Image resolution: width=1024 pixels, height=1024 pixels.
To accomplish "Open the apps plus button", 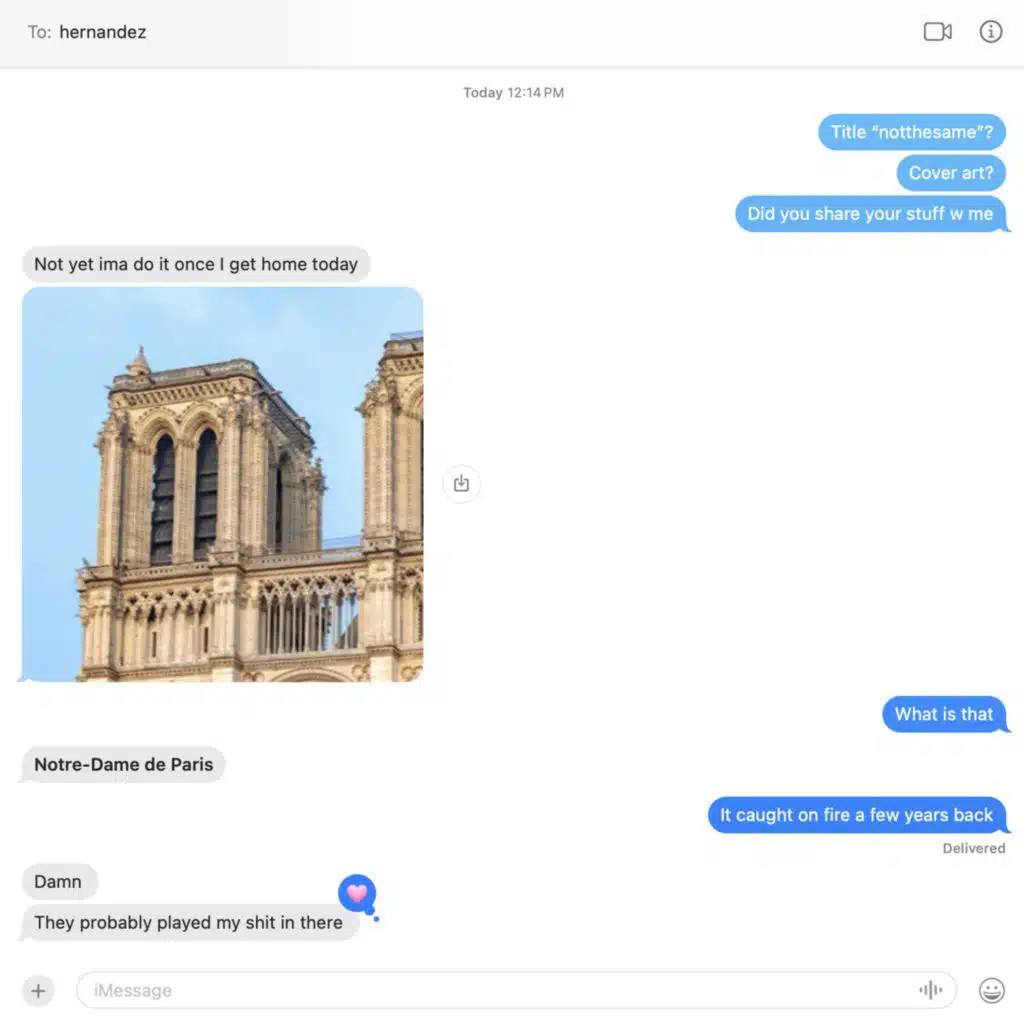I will point(38,991).
